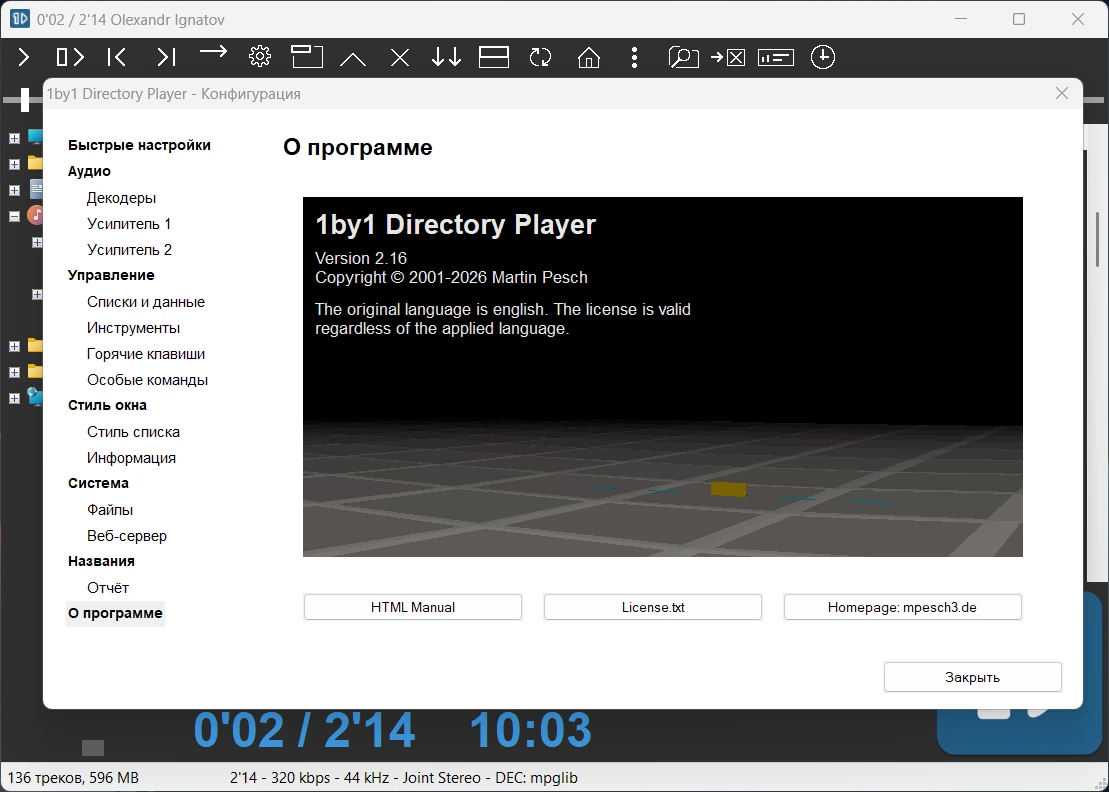Select Горячие клавиши in the sidebar
The width and height of the screenshot is (1109, 792).
click(146, 354)
